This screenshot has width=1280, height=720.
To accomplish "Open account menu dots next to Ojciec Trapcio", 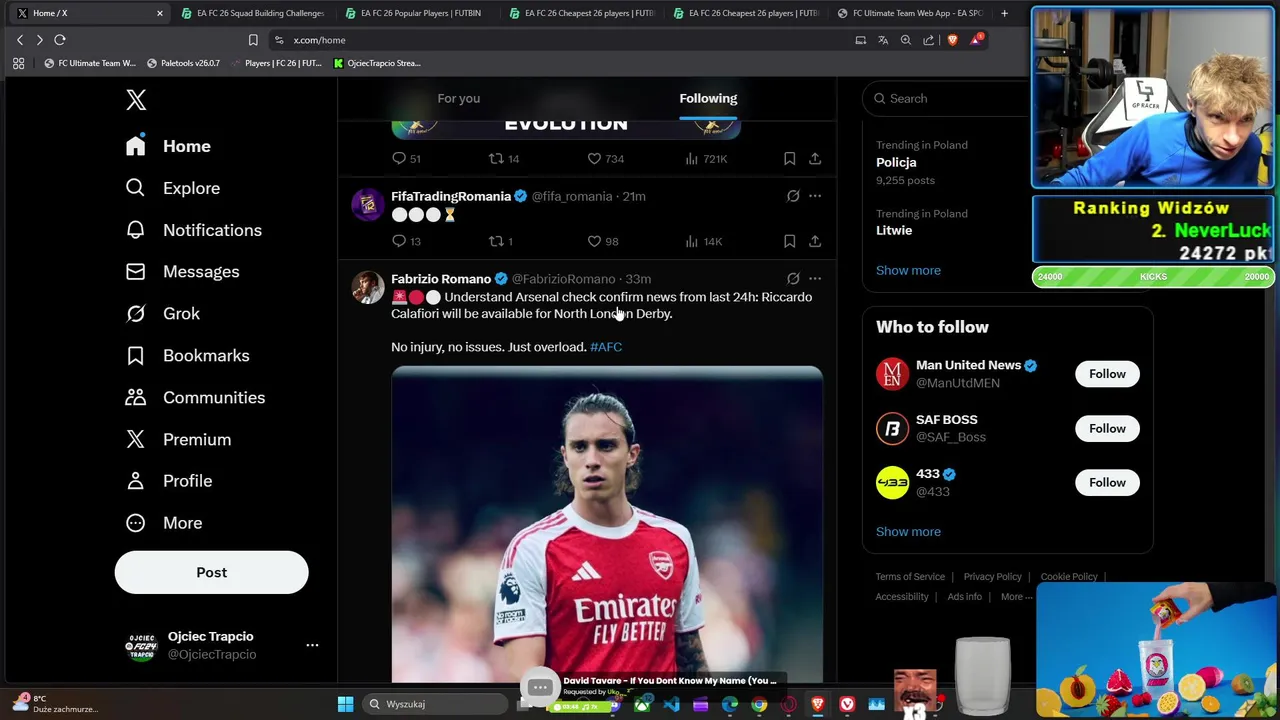I will [312, 645].
